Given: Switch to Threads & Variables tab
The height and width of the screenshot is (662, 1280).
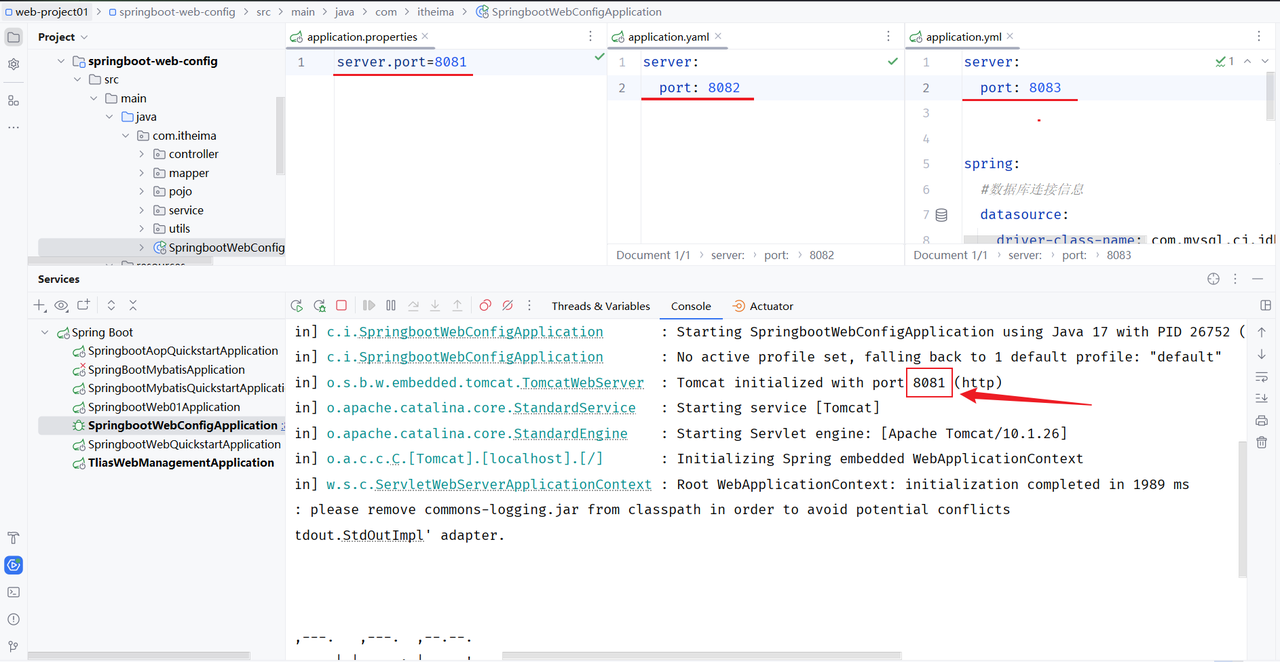Looking at the screenshot, I should [601, 306].
